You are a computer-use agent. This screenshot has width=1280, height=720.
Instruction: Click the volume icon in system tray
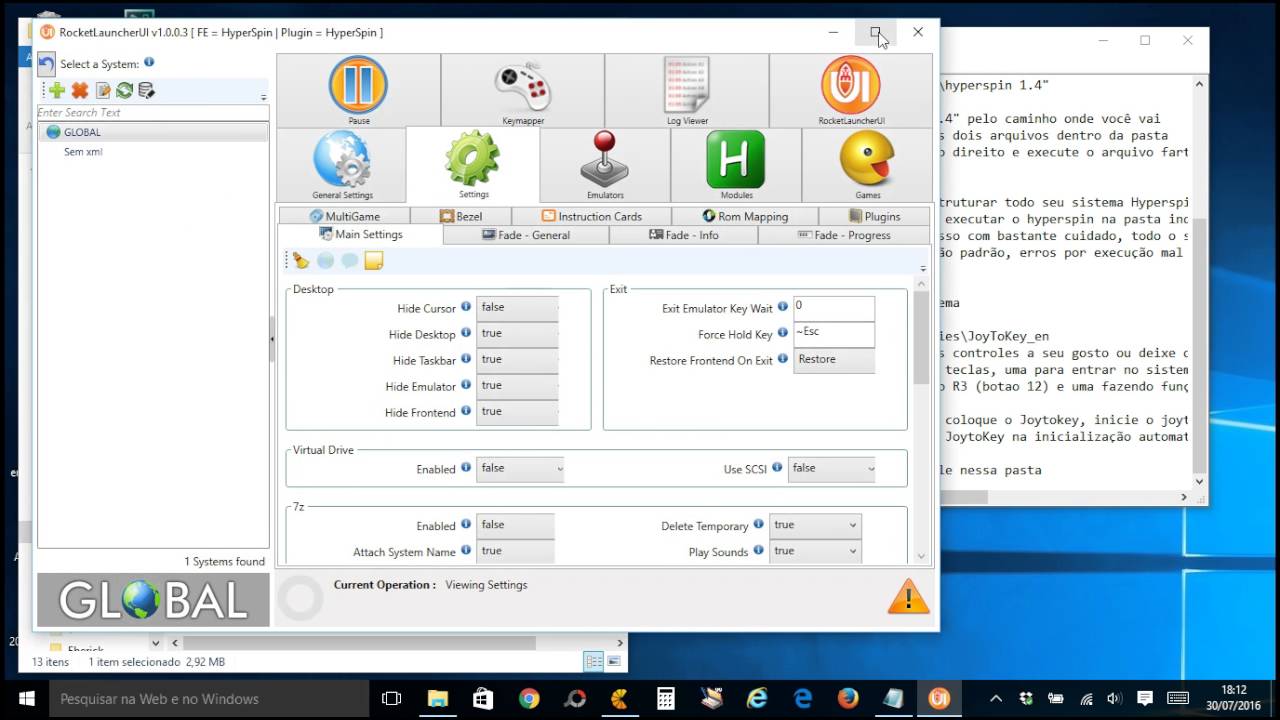tap(1115, 698)
